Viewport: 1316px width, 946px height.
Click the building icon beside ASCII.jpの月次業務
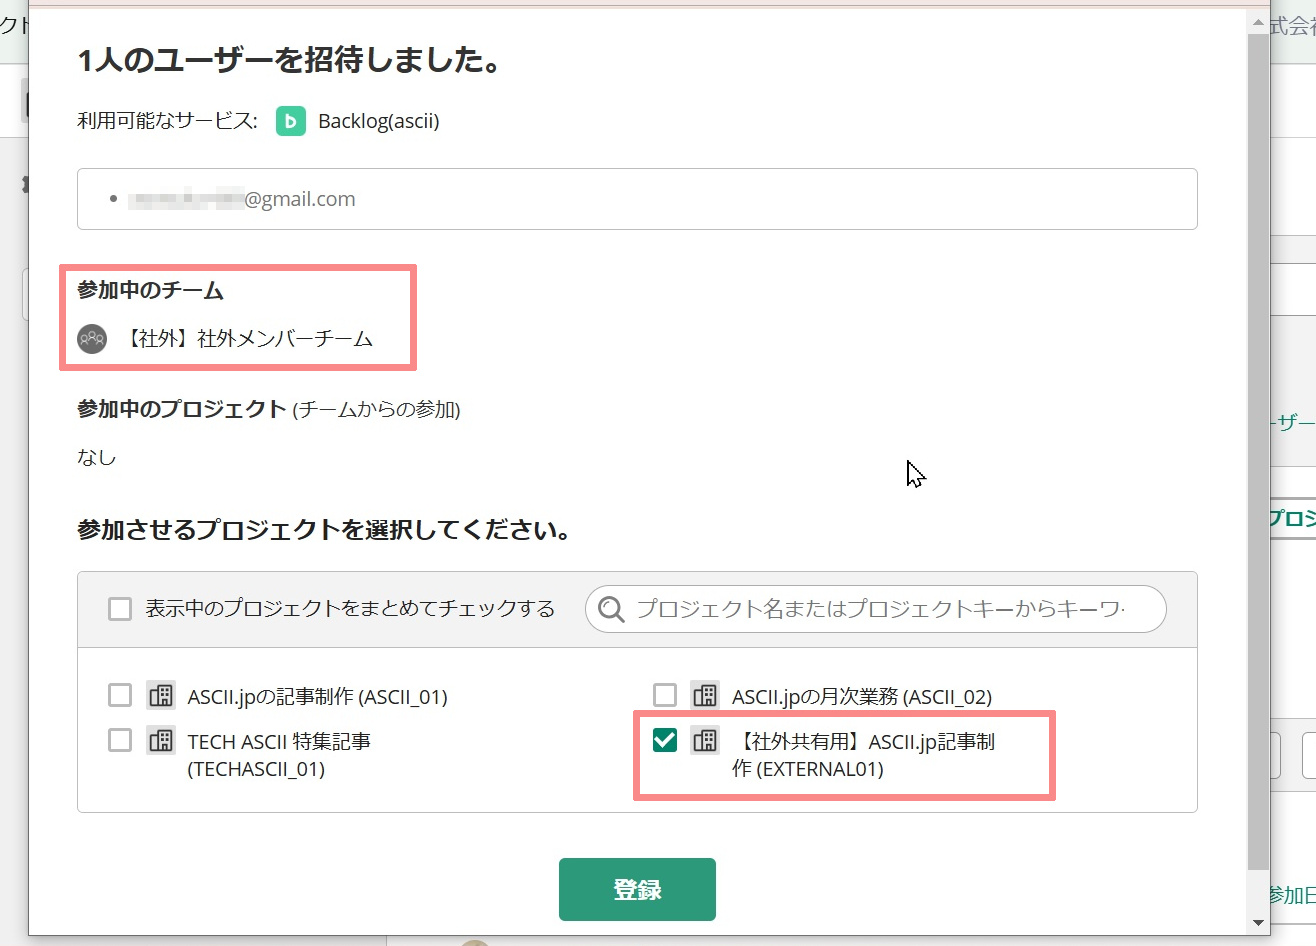click(705, 696)
